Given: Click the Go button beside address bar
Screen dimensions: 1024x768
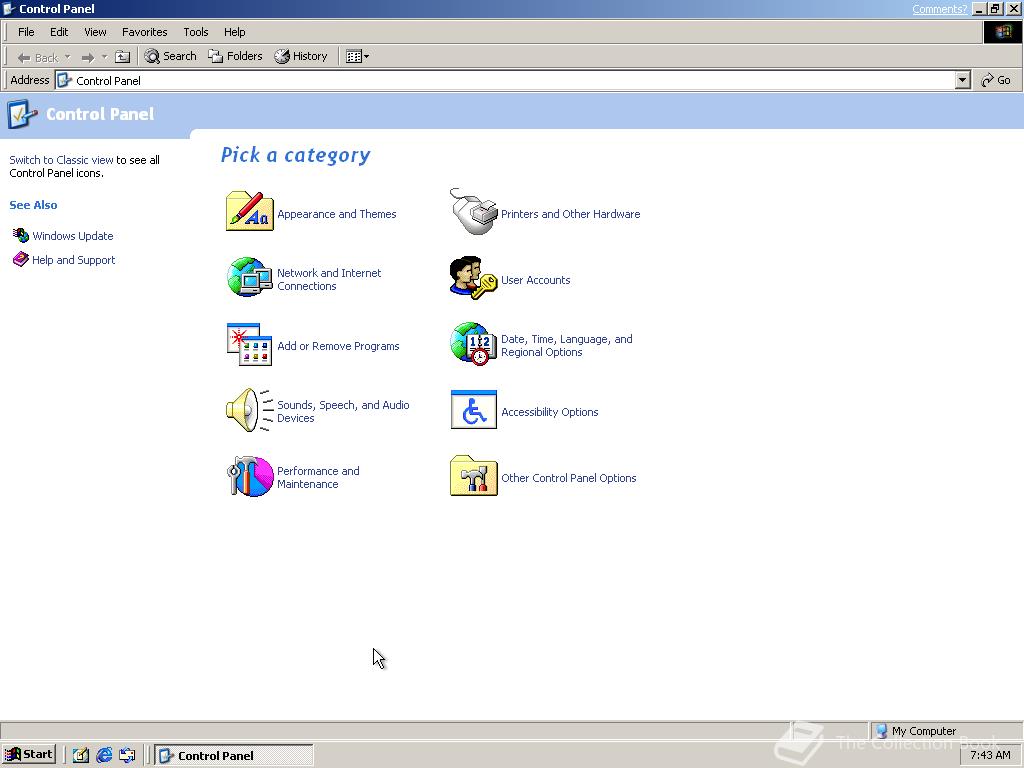Looking at the screenshot, I should [996, 80].
